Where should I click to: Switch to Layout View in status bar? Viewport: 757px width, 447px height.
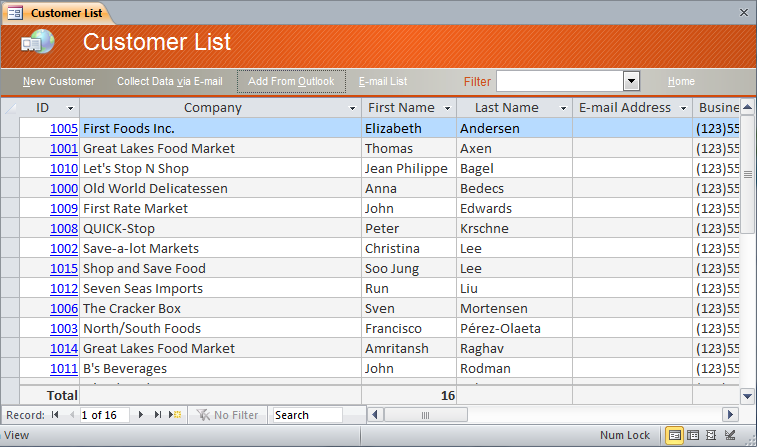(x=711, y=435)
